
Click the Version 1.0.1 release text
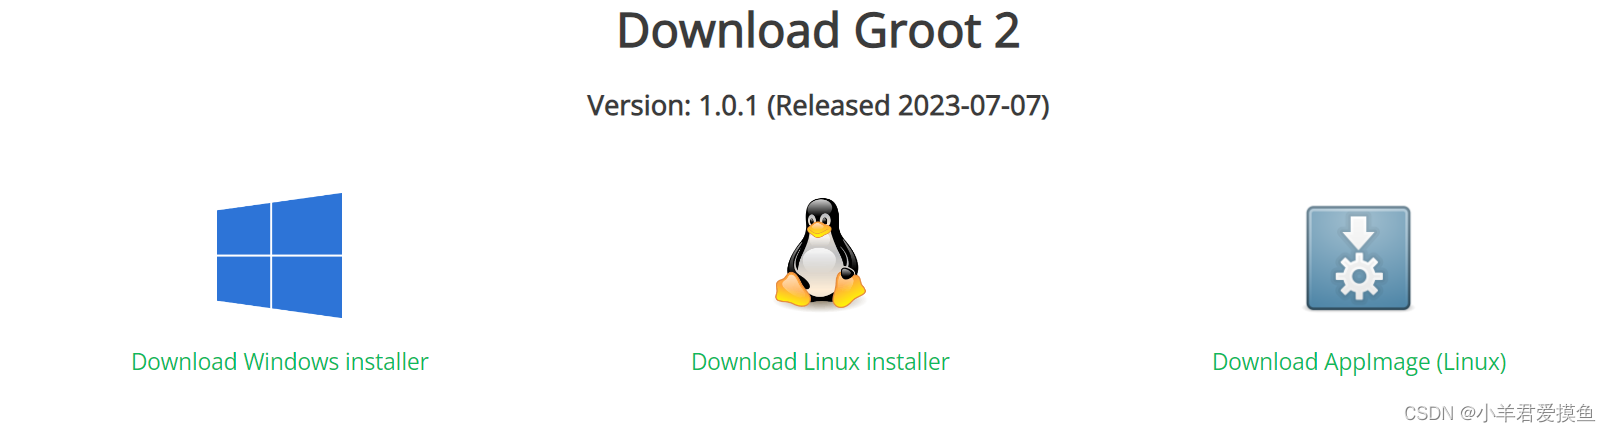tap(818, 106)
